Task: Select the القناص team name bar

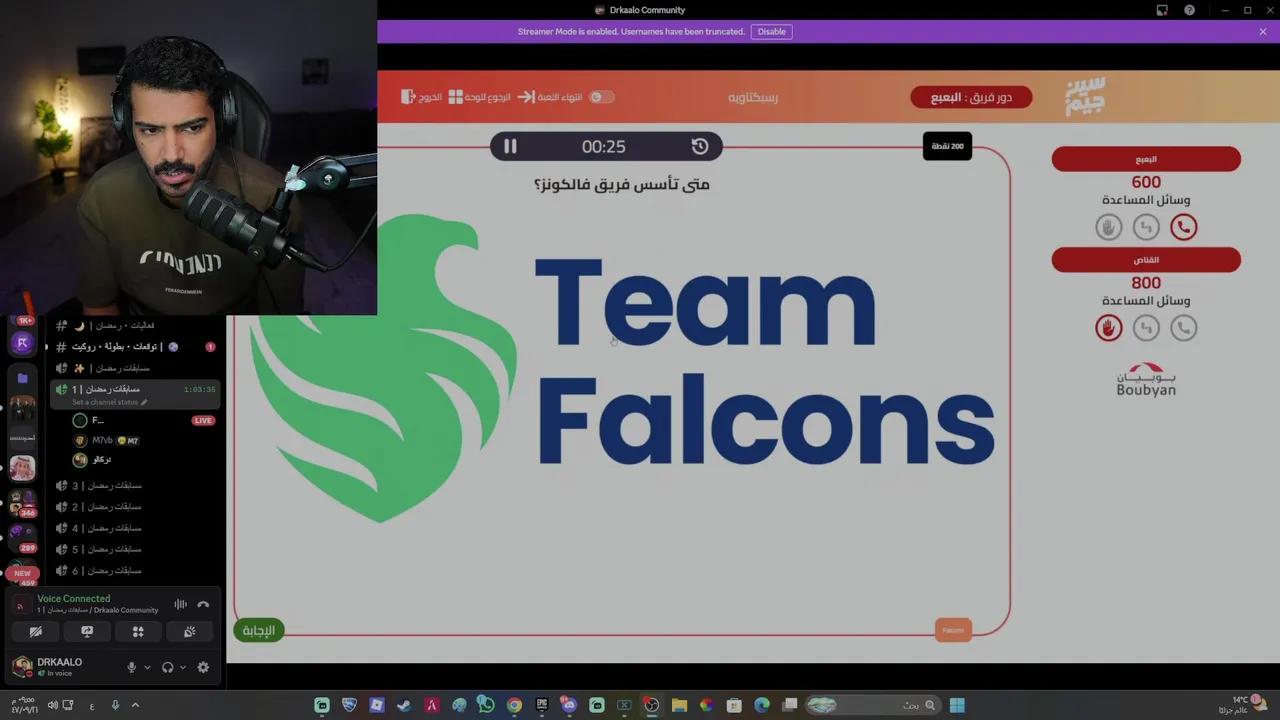Action: coord(1146,260)
